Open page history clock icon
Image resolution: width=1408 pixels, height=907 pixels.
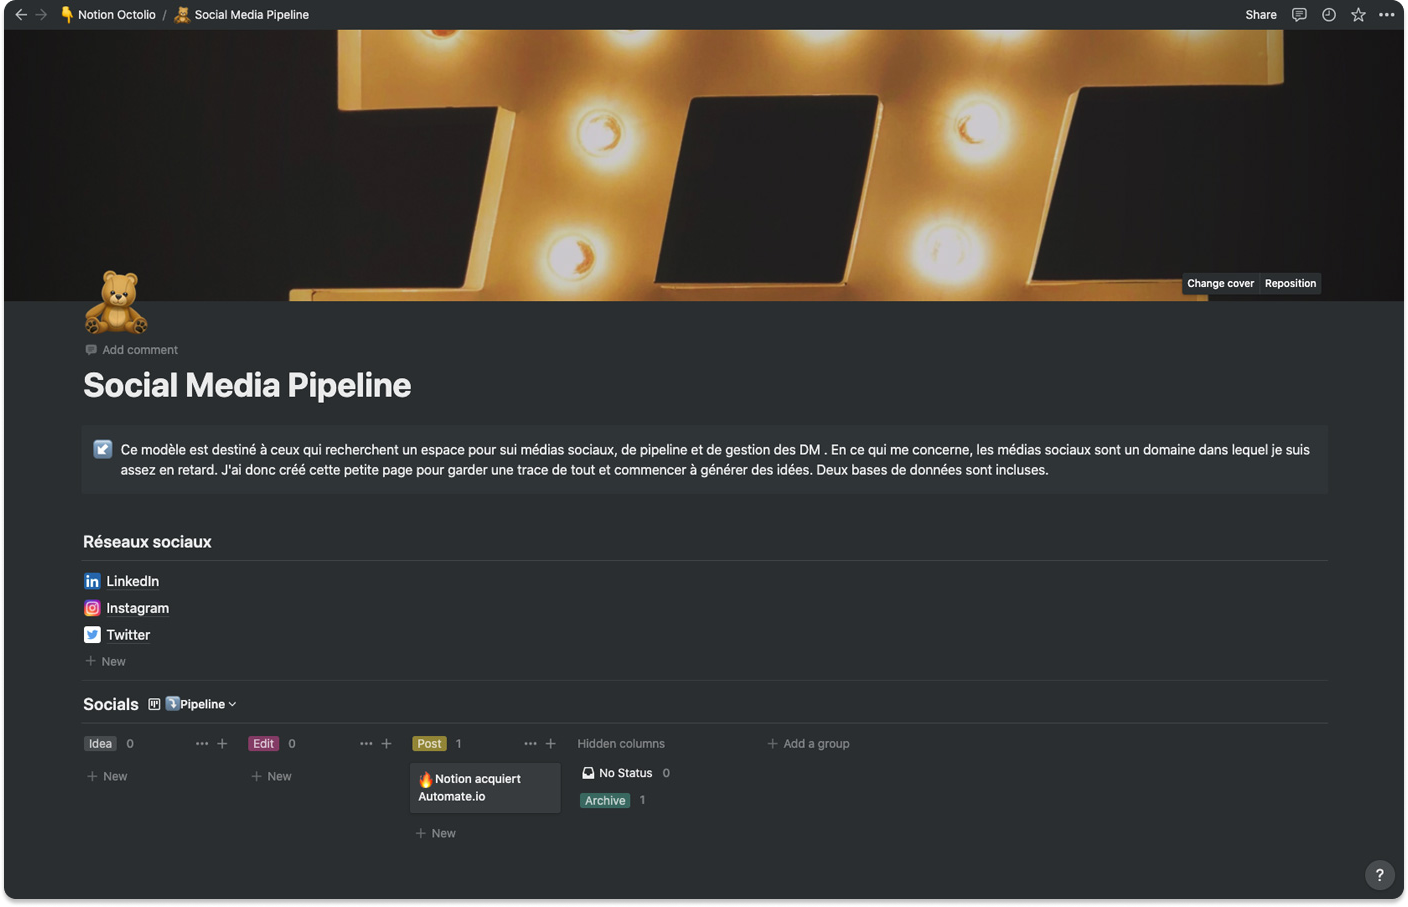point(1329,15)
